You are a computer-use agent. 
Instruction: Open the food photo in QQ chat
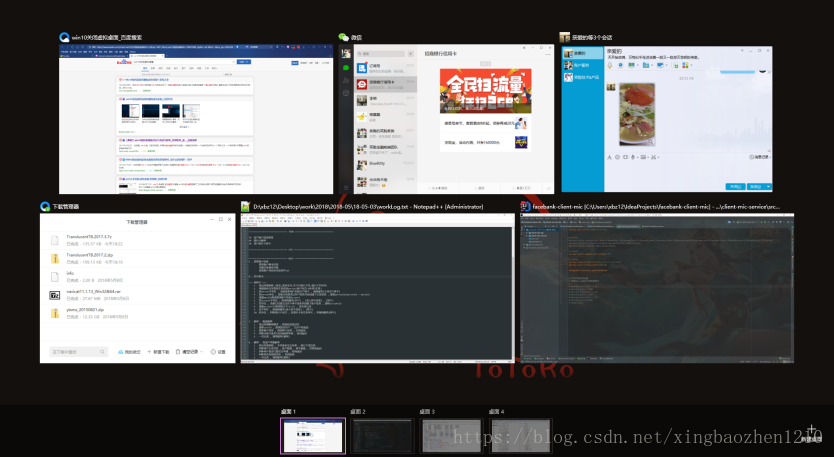tap(637, 114)
